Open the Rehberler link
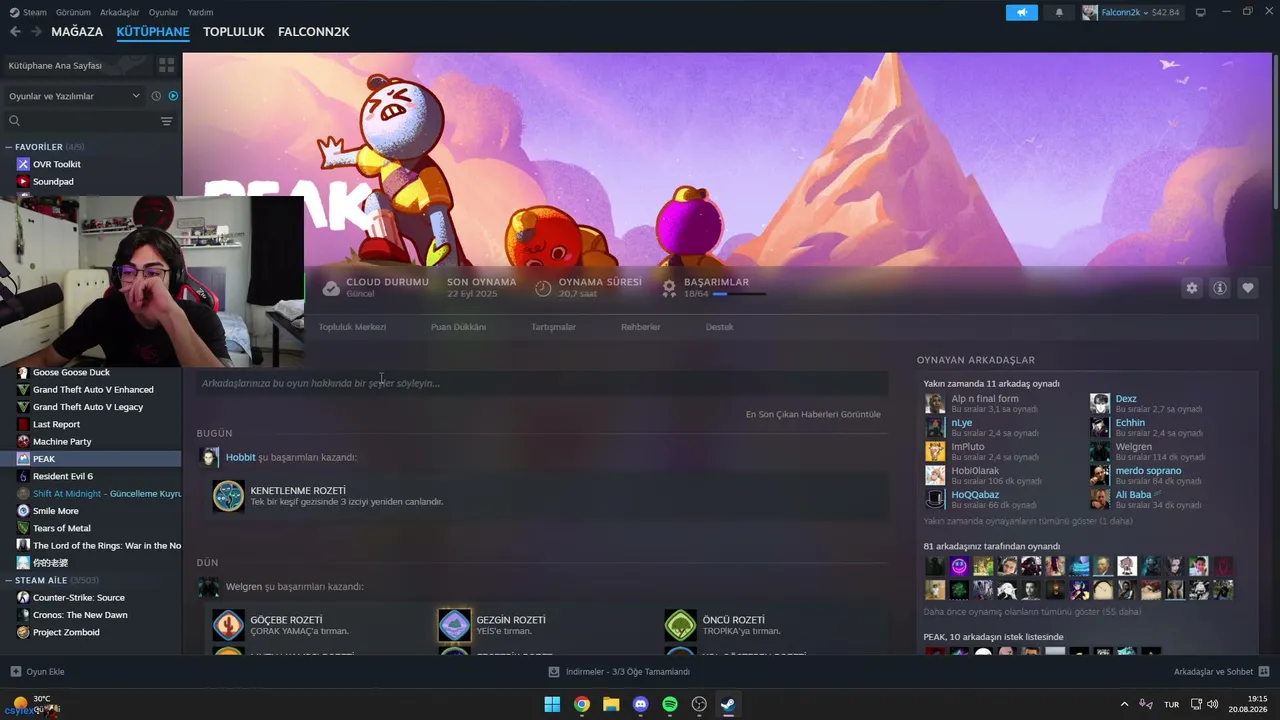Screen dimensions: 1280x720 coord(640,327)
